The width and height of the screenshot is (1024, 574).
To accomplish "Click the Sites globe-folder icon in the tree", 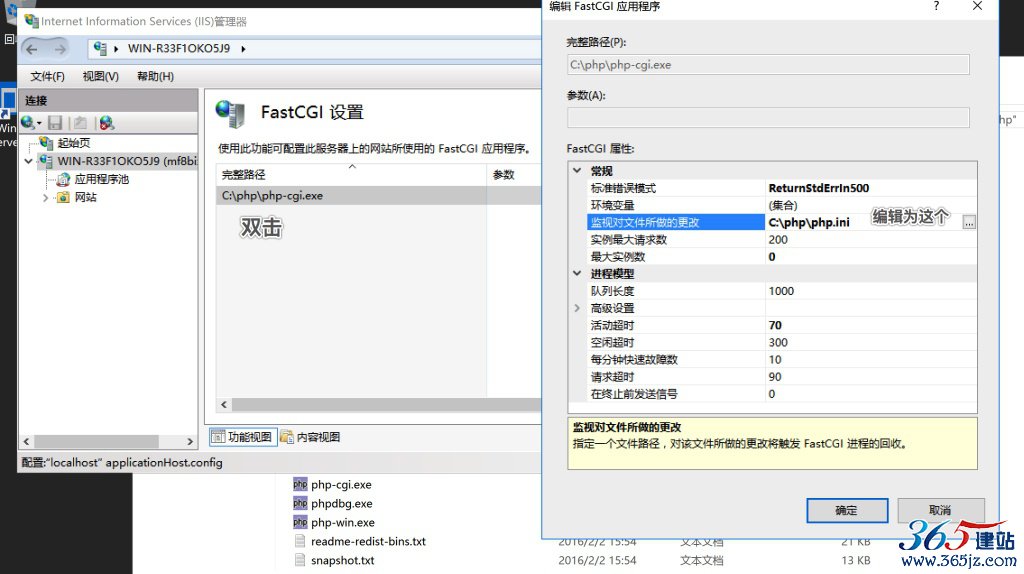I will (x=63, y=197).
